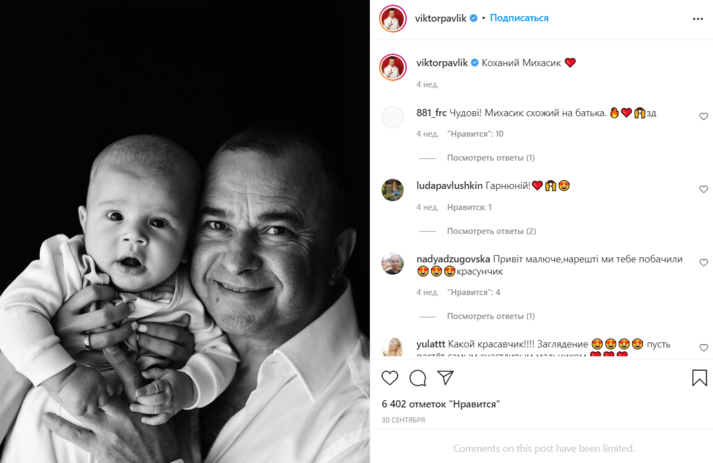Expand the two replies to ludapavlushkin
This screenshot has height=463, width=713.
(x=491, y=231)
